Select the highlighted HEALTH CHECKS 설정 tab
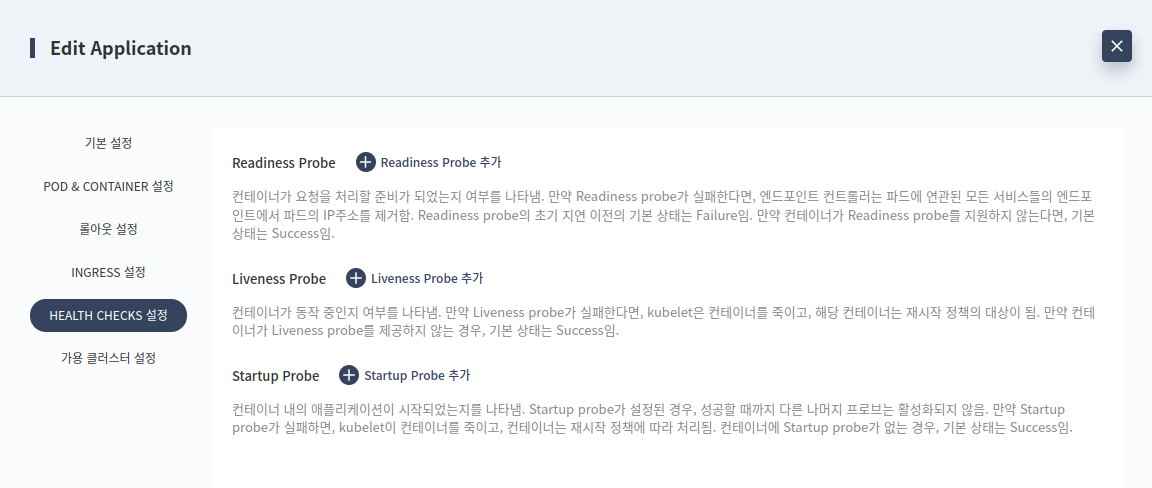Viewport: 1152px width, 488px height. click(x=108, y=315)
